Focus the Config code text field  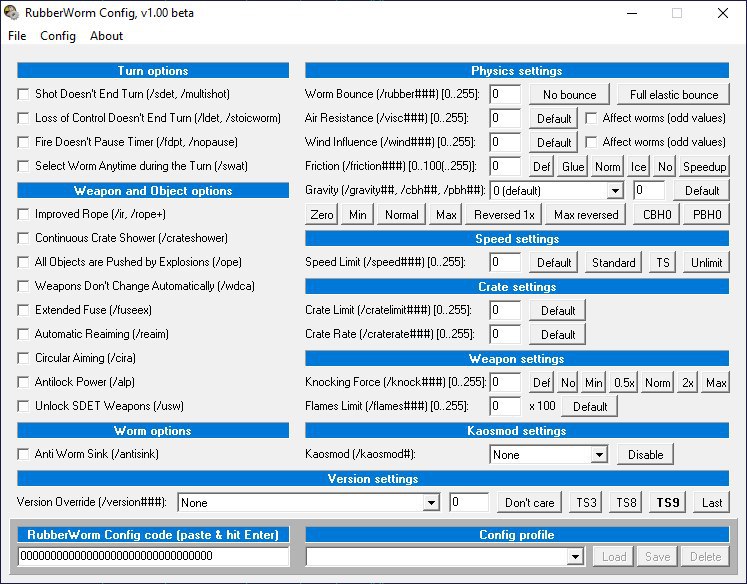point(153,556)
